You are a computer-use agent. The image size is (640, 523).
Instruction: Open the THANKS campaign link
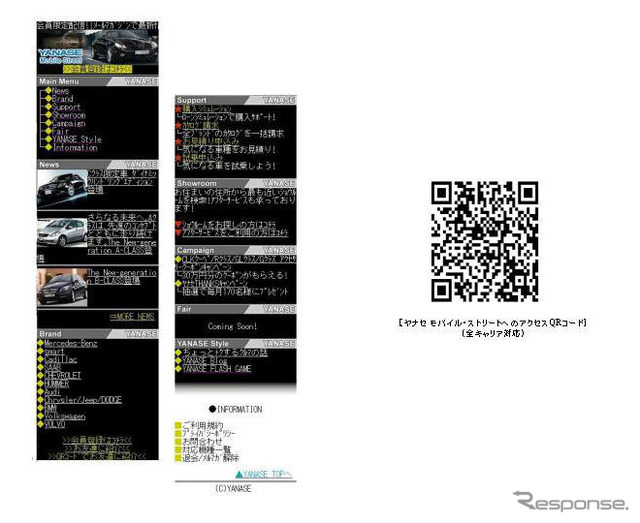[215, 283]
